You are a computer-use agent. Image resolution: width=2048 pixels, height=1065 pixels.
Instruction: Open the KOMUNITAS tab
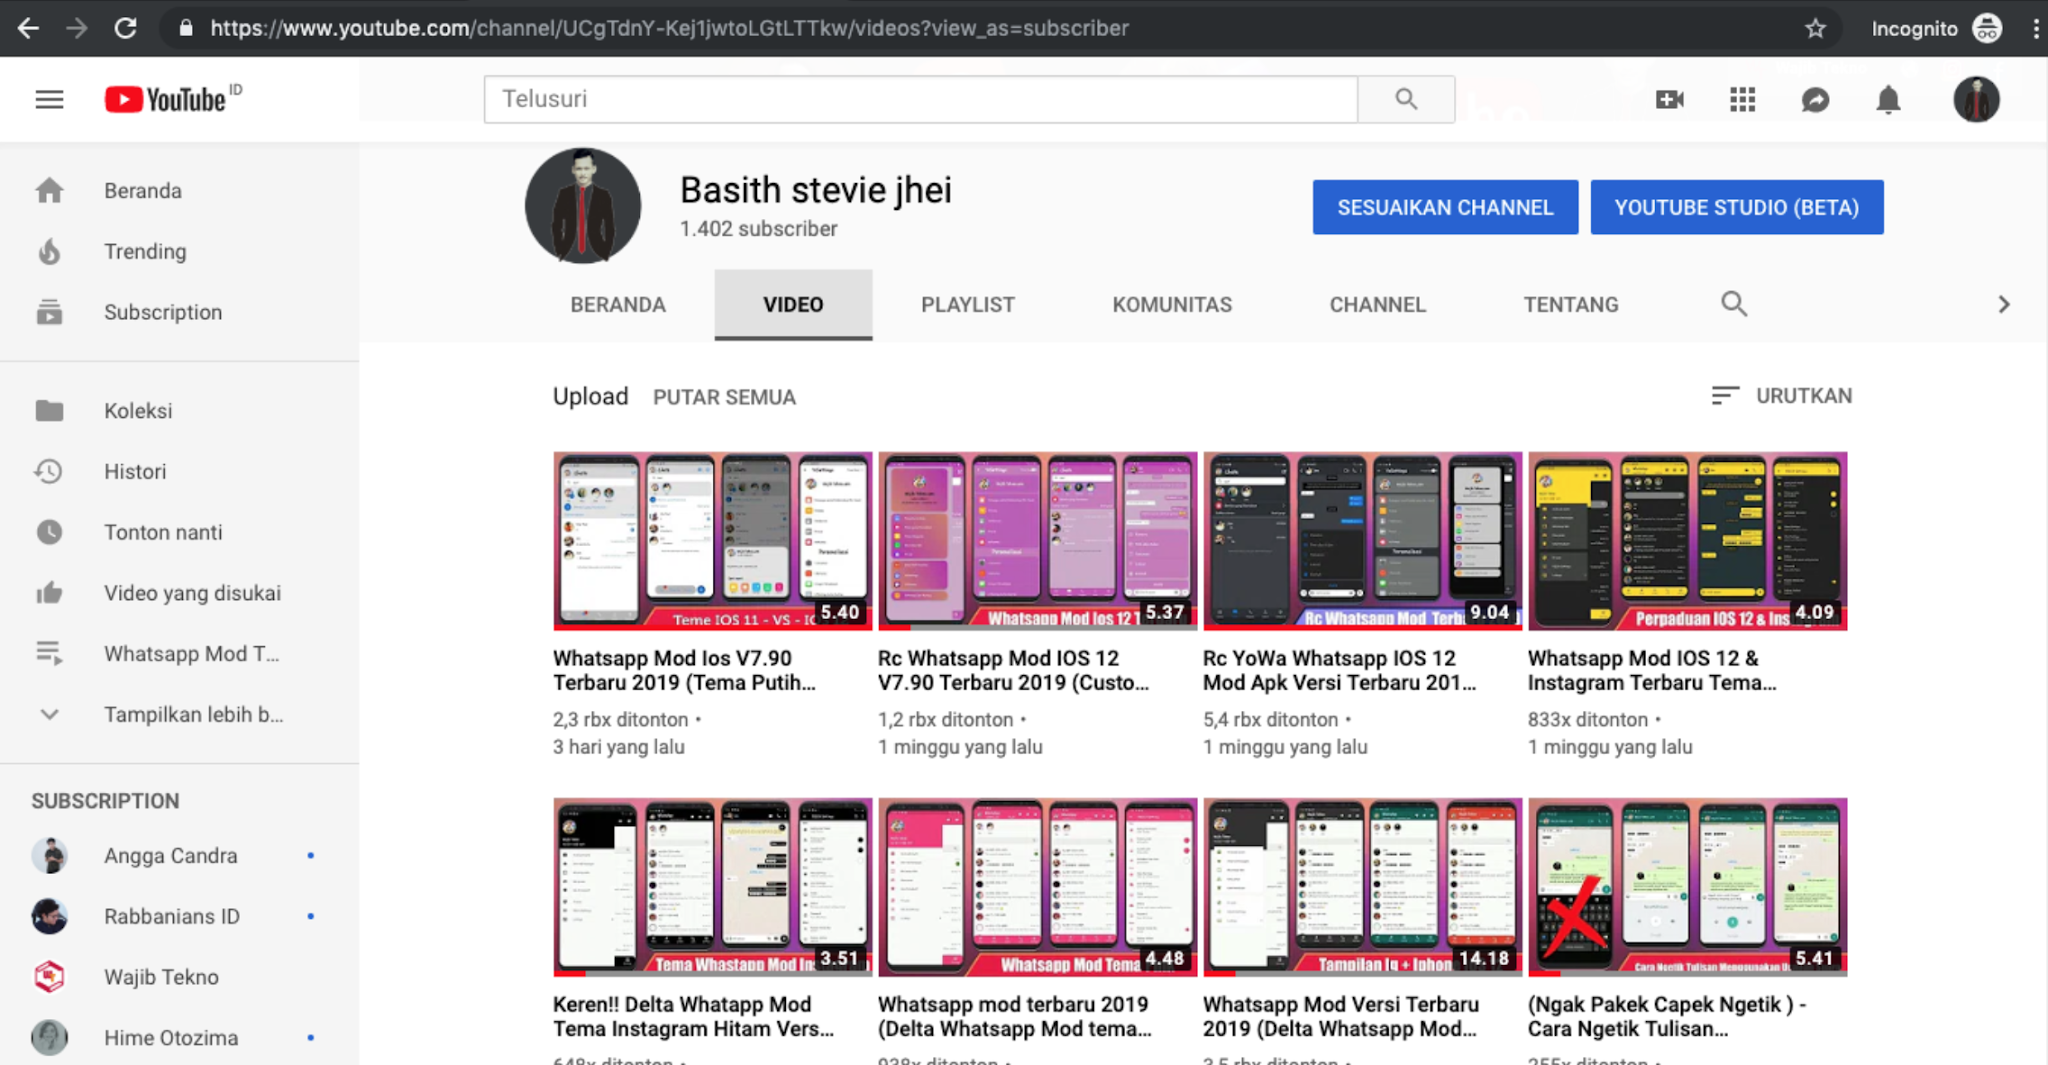pos(1172,304)
